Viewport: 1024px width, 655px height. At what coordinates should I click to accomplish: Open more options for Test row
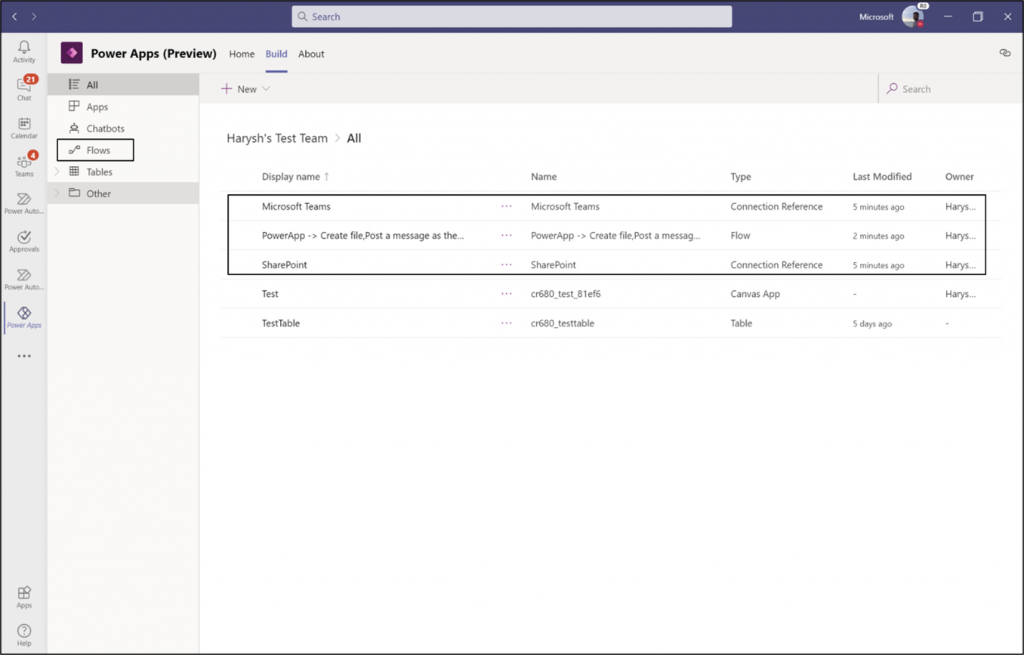pyautogui.click(x=506, y=294)
